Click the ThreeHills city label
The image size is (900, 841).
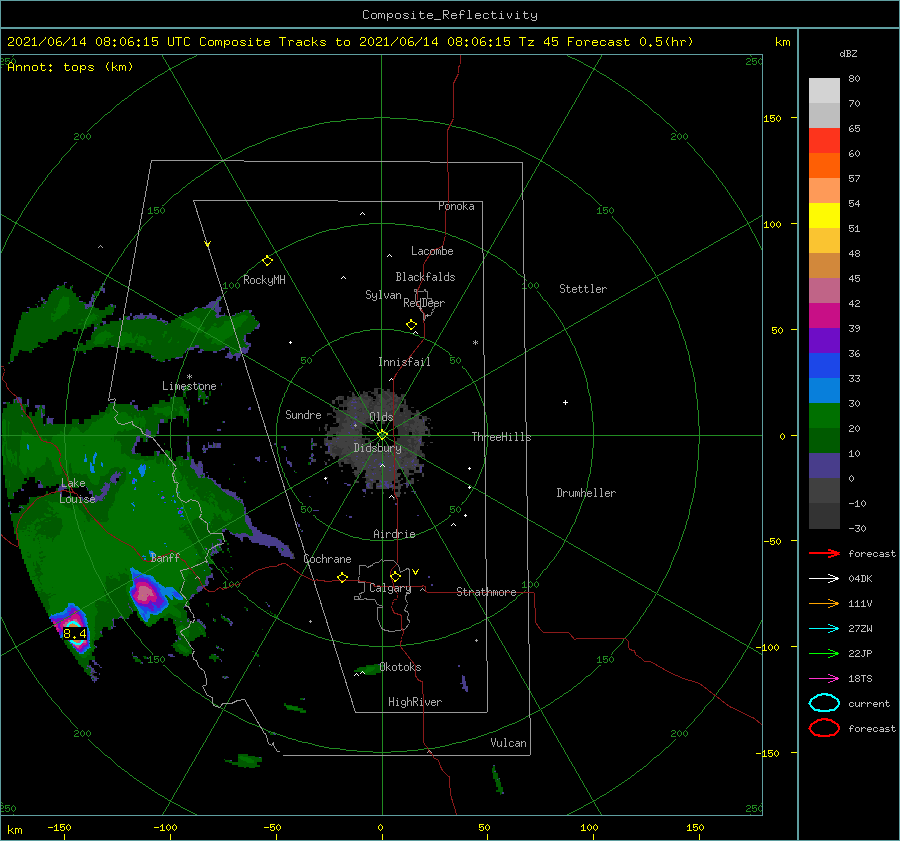coord(501,437)
